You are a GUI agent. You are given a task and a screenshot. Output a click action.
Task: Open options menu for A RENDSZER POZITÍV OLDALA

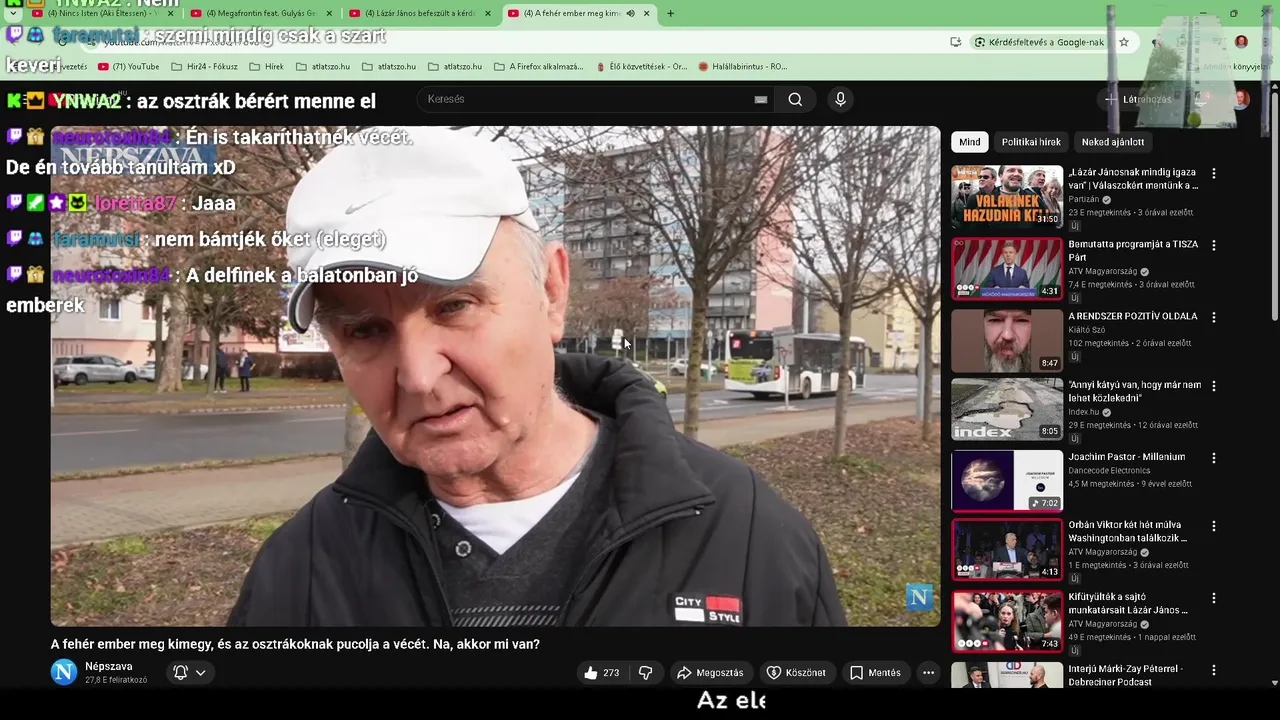[x=1214, y=317]
